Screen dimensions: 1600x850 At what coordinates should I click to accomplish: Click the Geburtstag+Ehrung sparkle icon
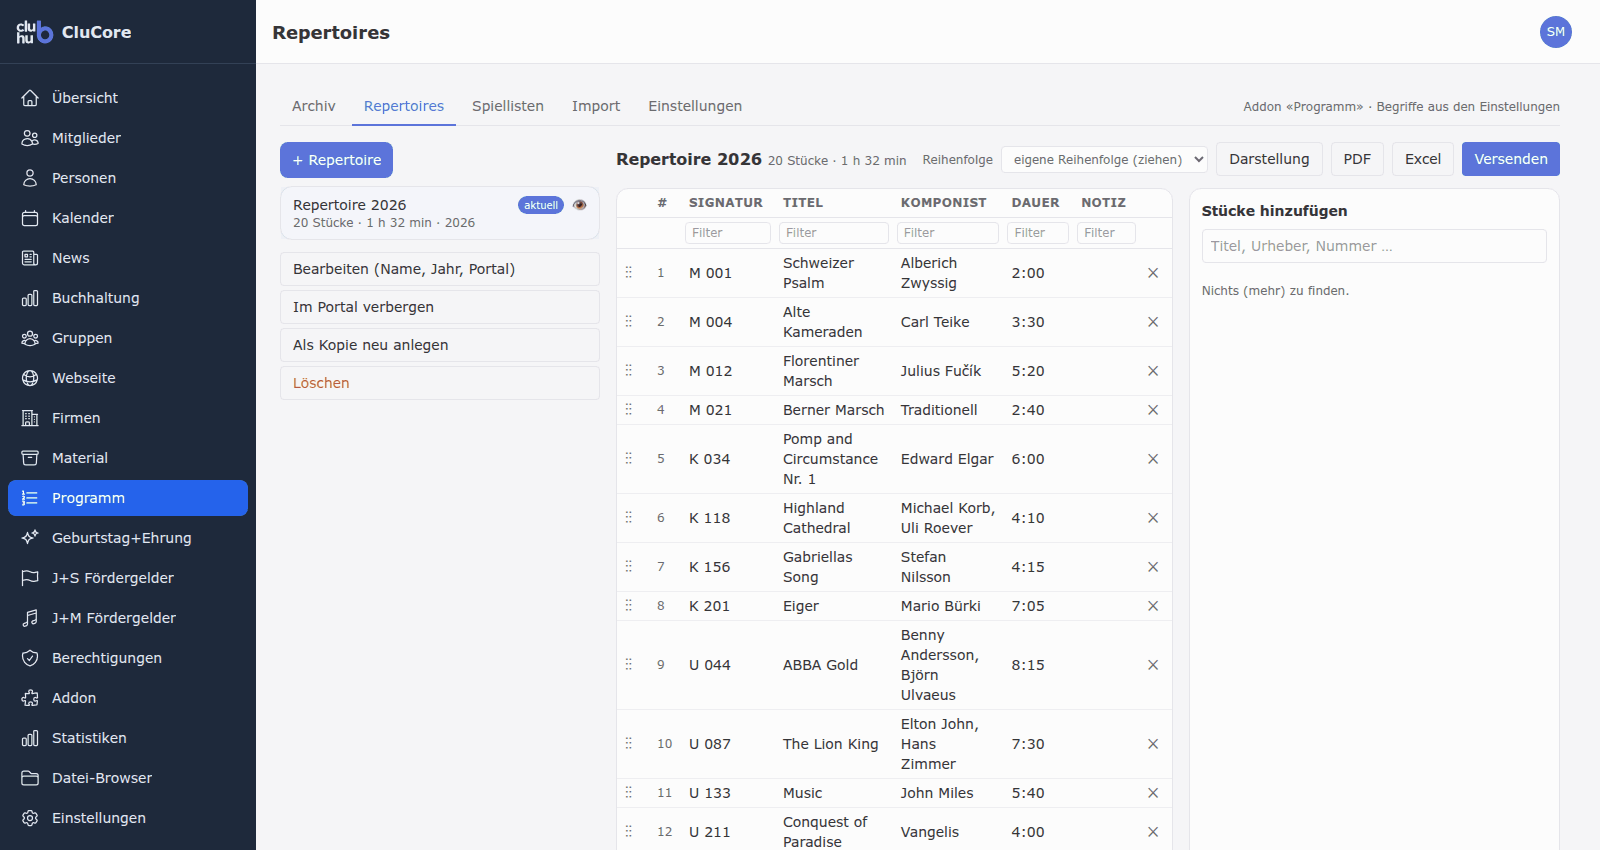click(30, 538)
